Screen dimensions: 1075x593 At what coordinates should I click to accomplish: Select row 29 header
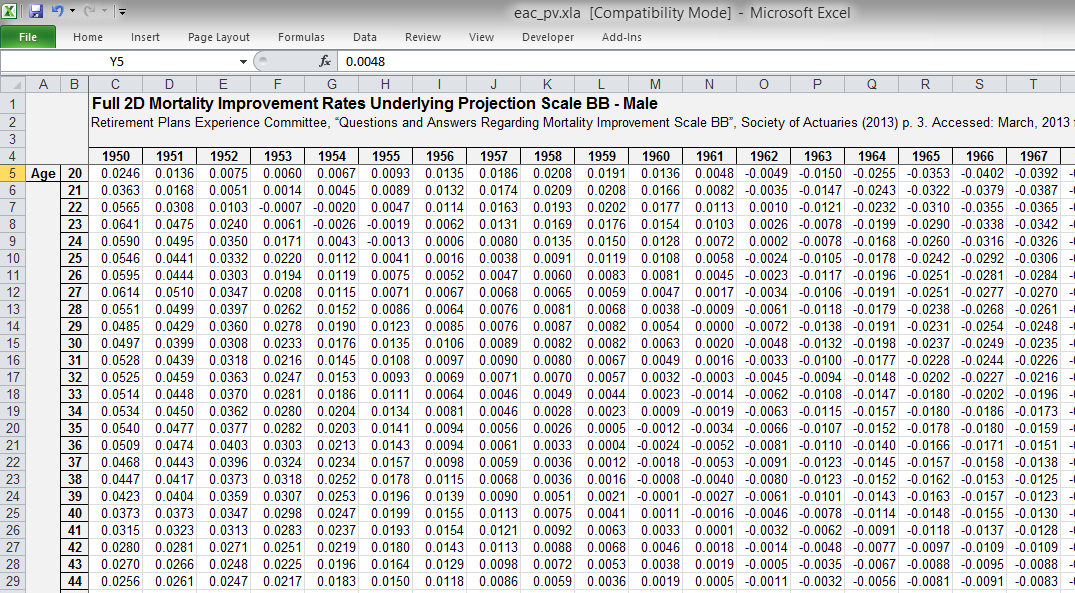pos(12,581)
